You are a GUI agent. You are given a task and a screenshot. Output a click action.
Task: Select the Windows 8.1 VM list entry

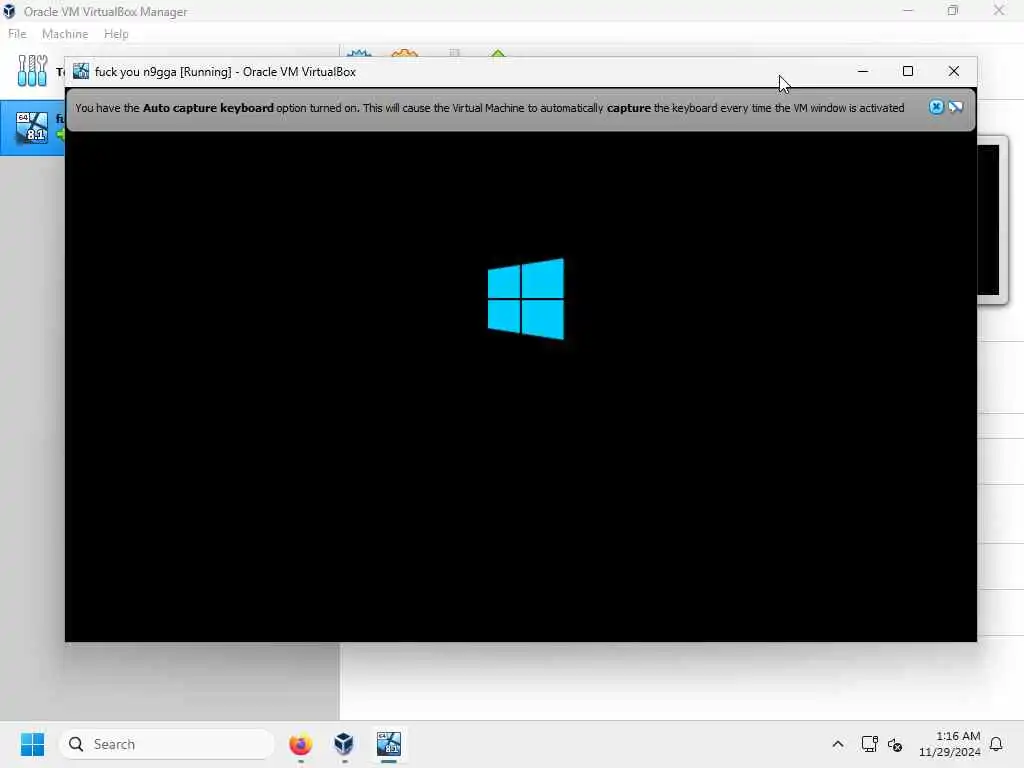[33, 127]
